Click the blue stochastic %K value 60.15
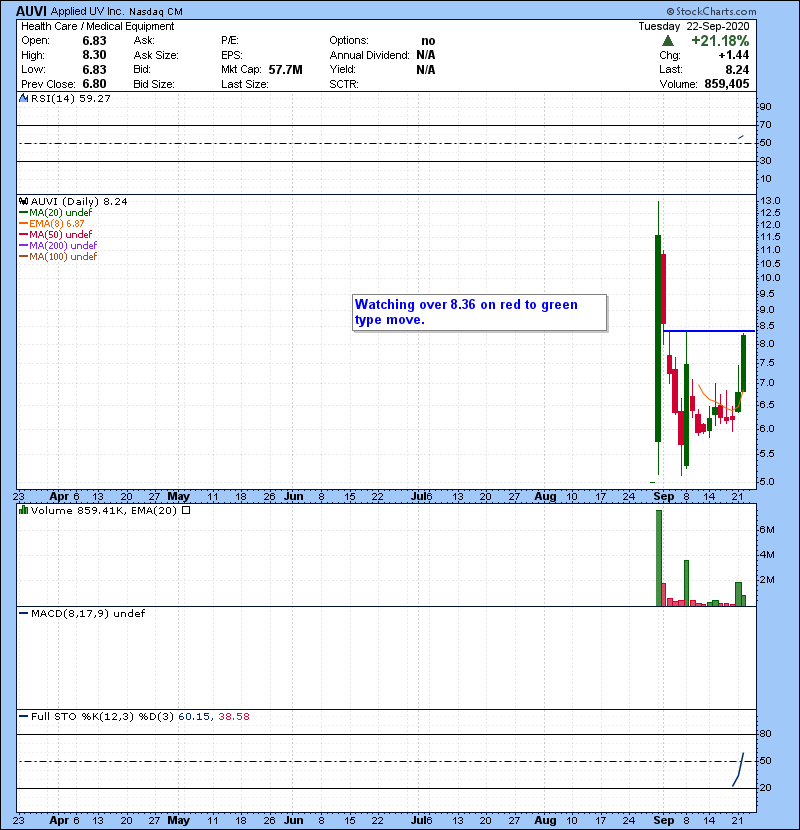Viewport: 800px width, 830px height. click(x=194, y=716)
